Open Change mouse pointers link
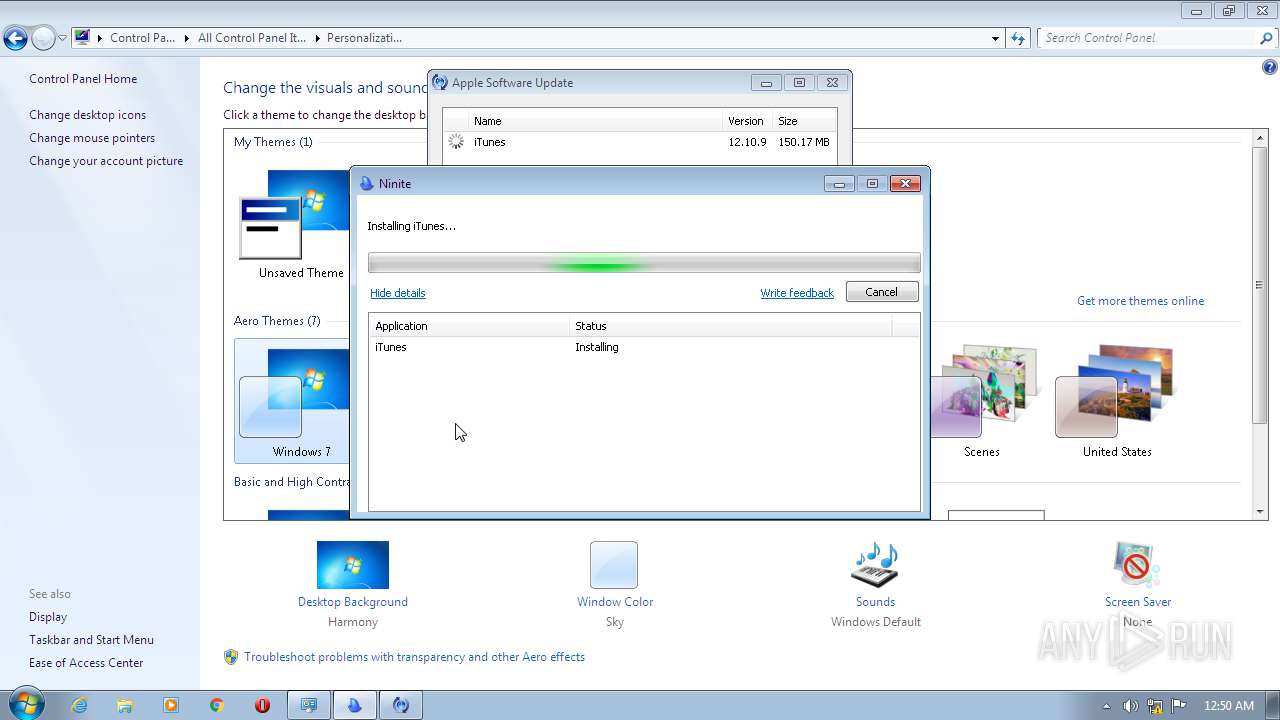The image size is (1280, 720). click(x=92, y=138)
